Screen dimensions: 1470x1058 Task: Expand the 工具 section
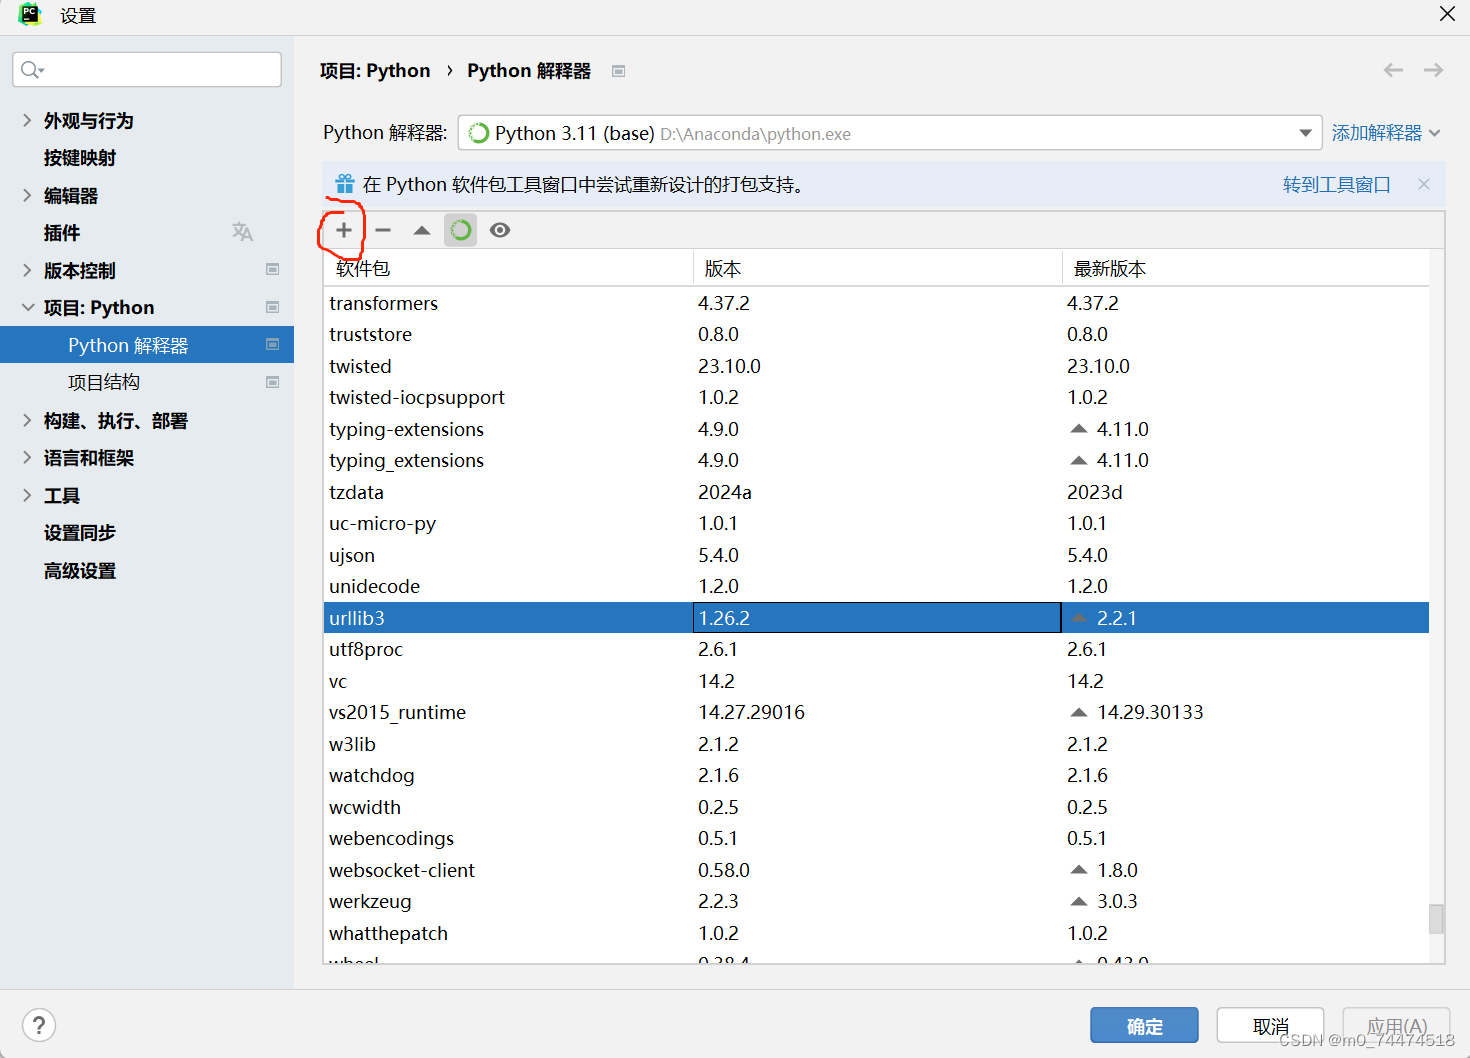[x=27, y=495]
